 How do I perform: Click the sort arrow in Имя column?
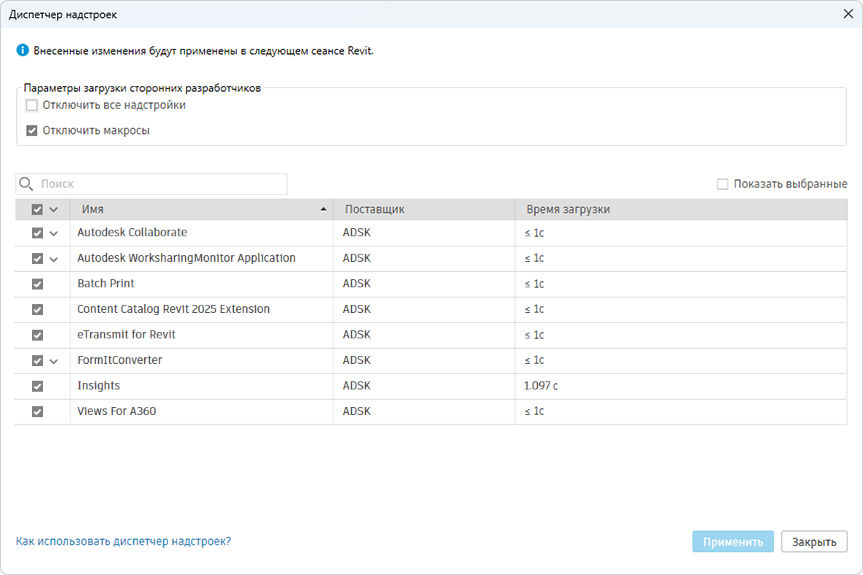[x=323, y=209]
